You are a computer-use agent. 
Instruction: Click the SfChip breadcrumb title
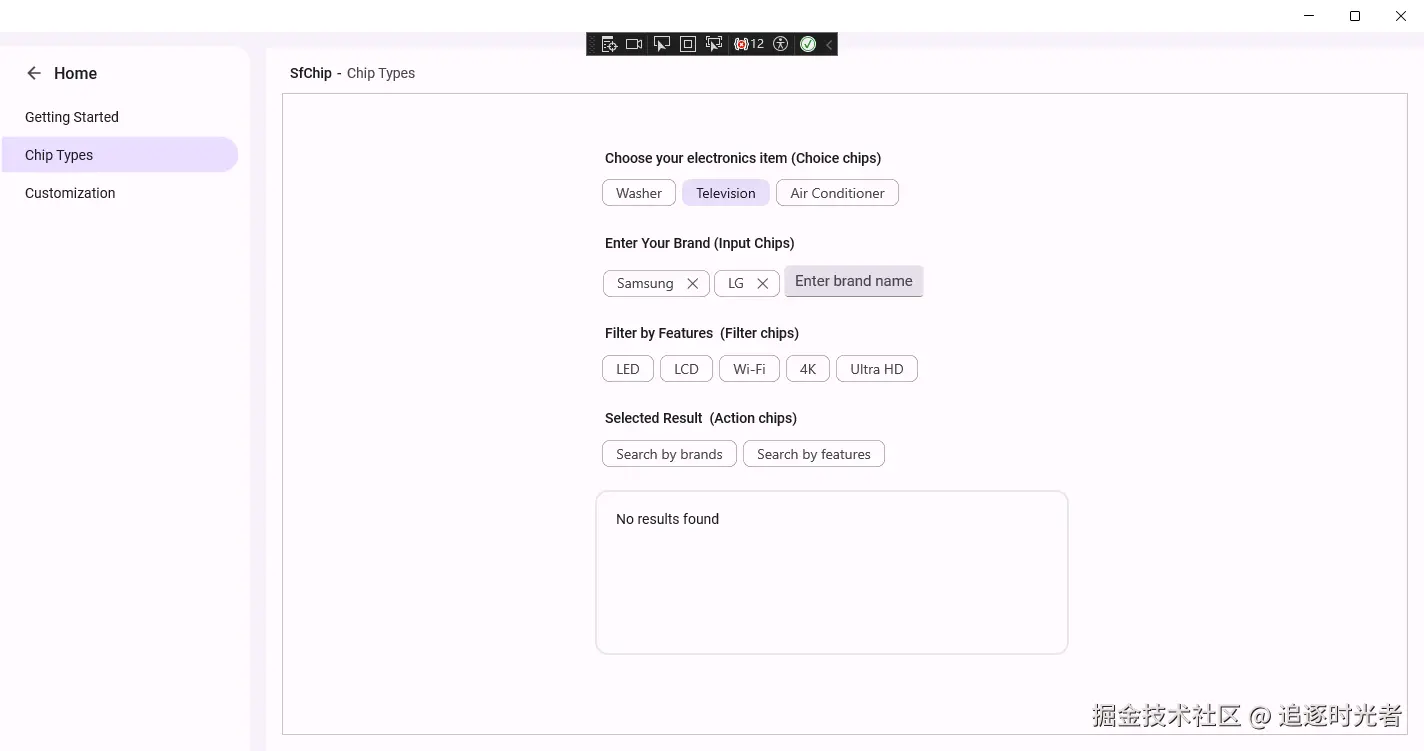click(x=311, y=73)
